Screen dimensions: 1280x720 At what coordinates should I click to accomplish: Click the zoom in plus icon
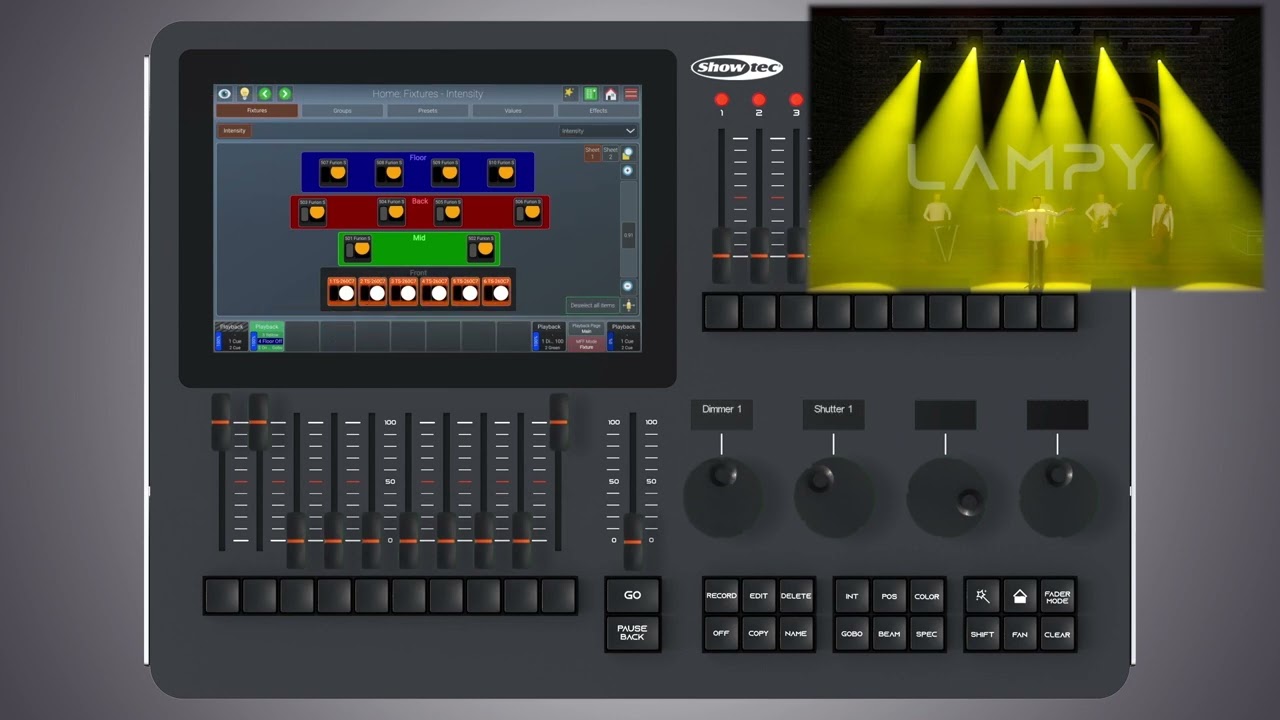tap(628, 171)
